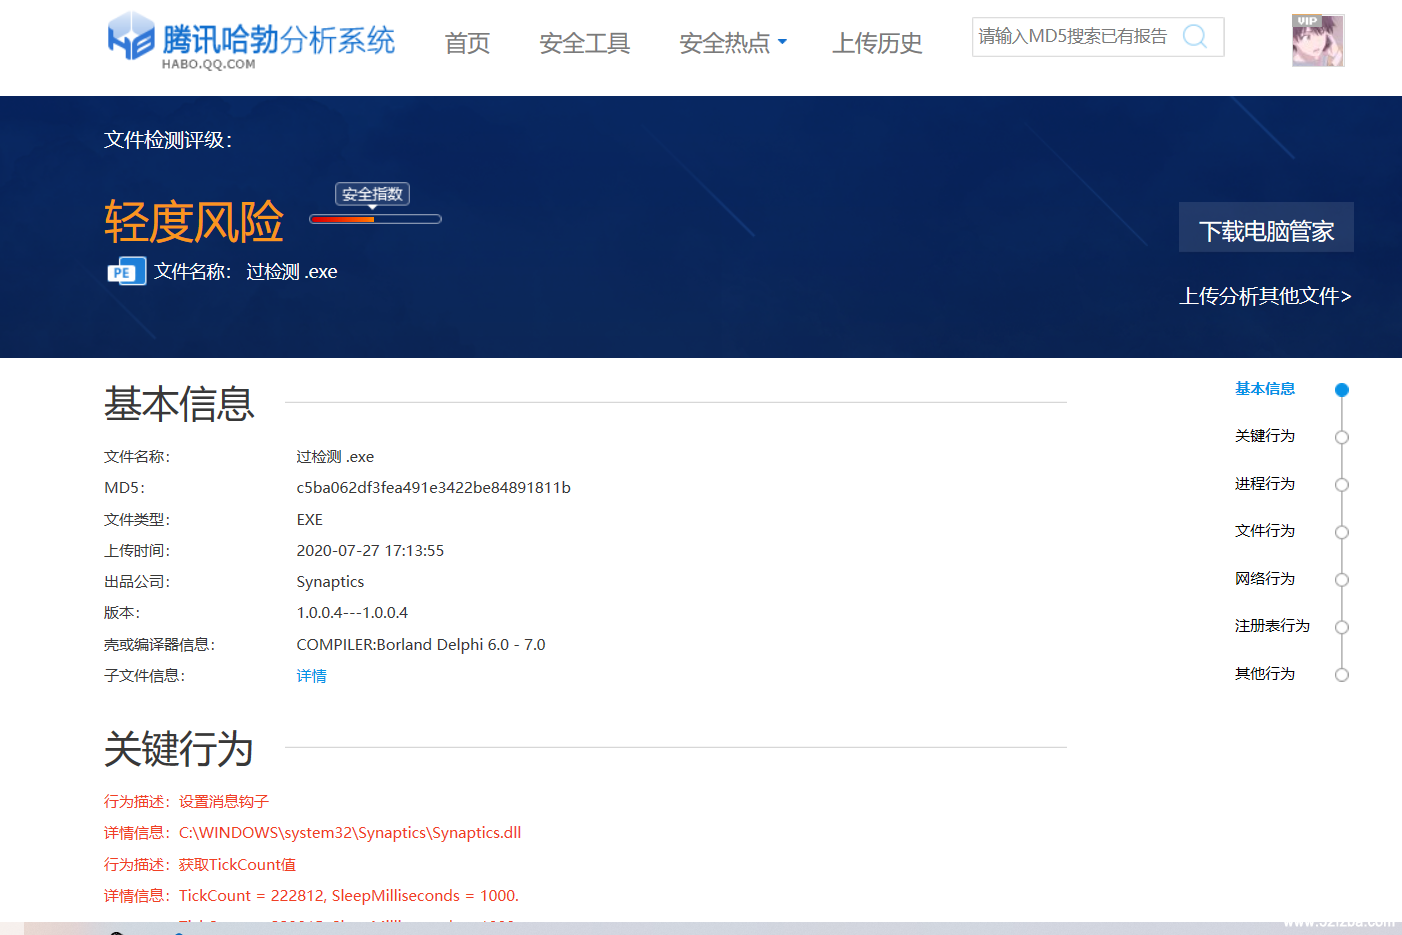
Task: Click the search magnifier icon
Action: tap(1194, 37)
